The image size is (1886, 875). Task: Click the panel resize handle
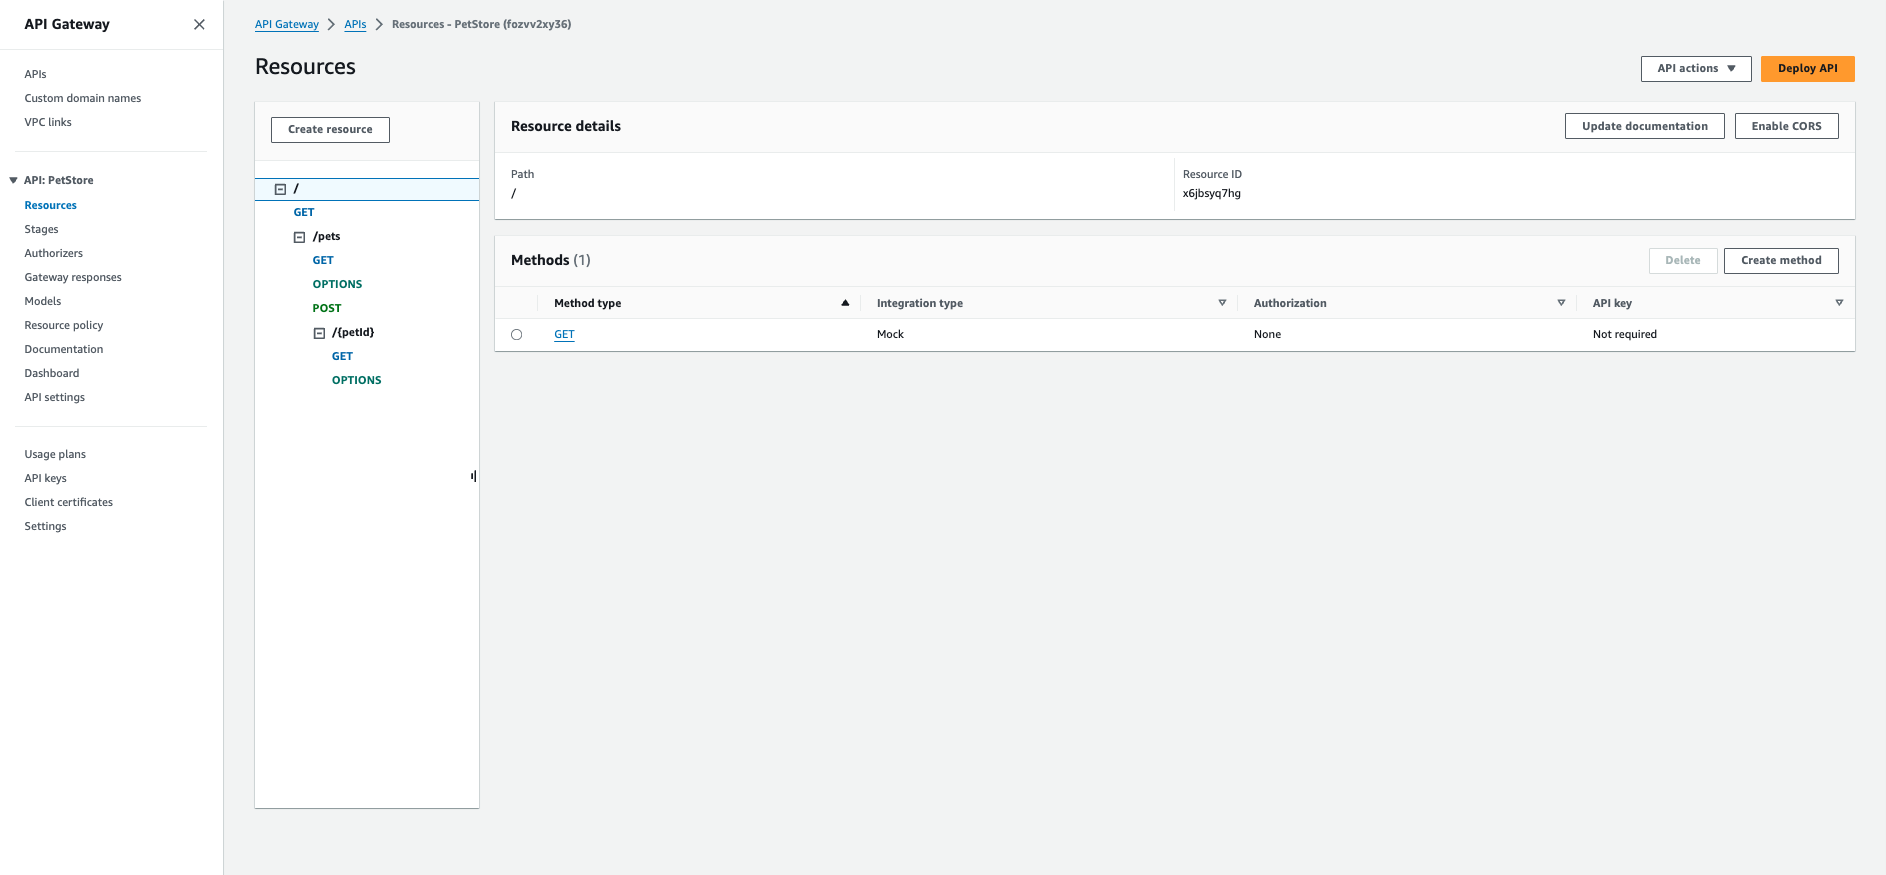pos(474,476)
